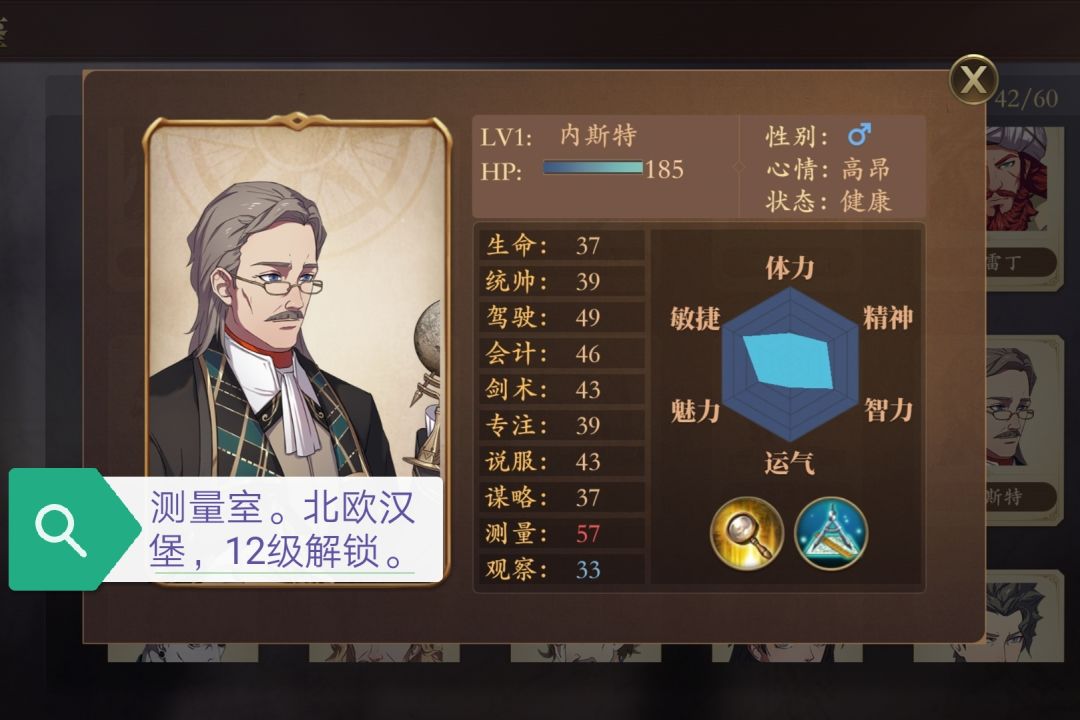Screen dimensions: 1080x720
Task: Tap the 心情 高昂 mood label
Action: (x=828, y=168)
